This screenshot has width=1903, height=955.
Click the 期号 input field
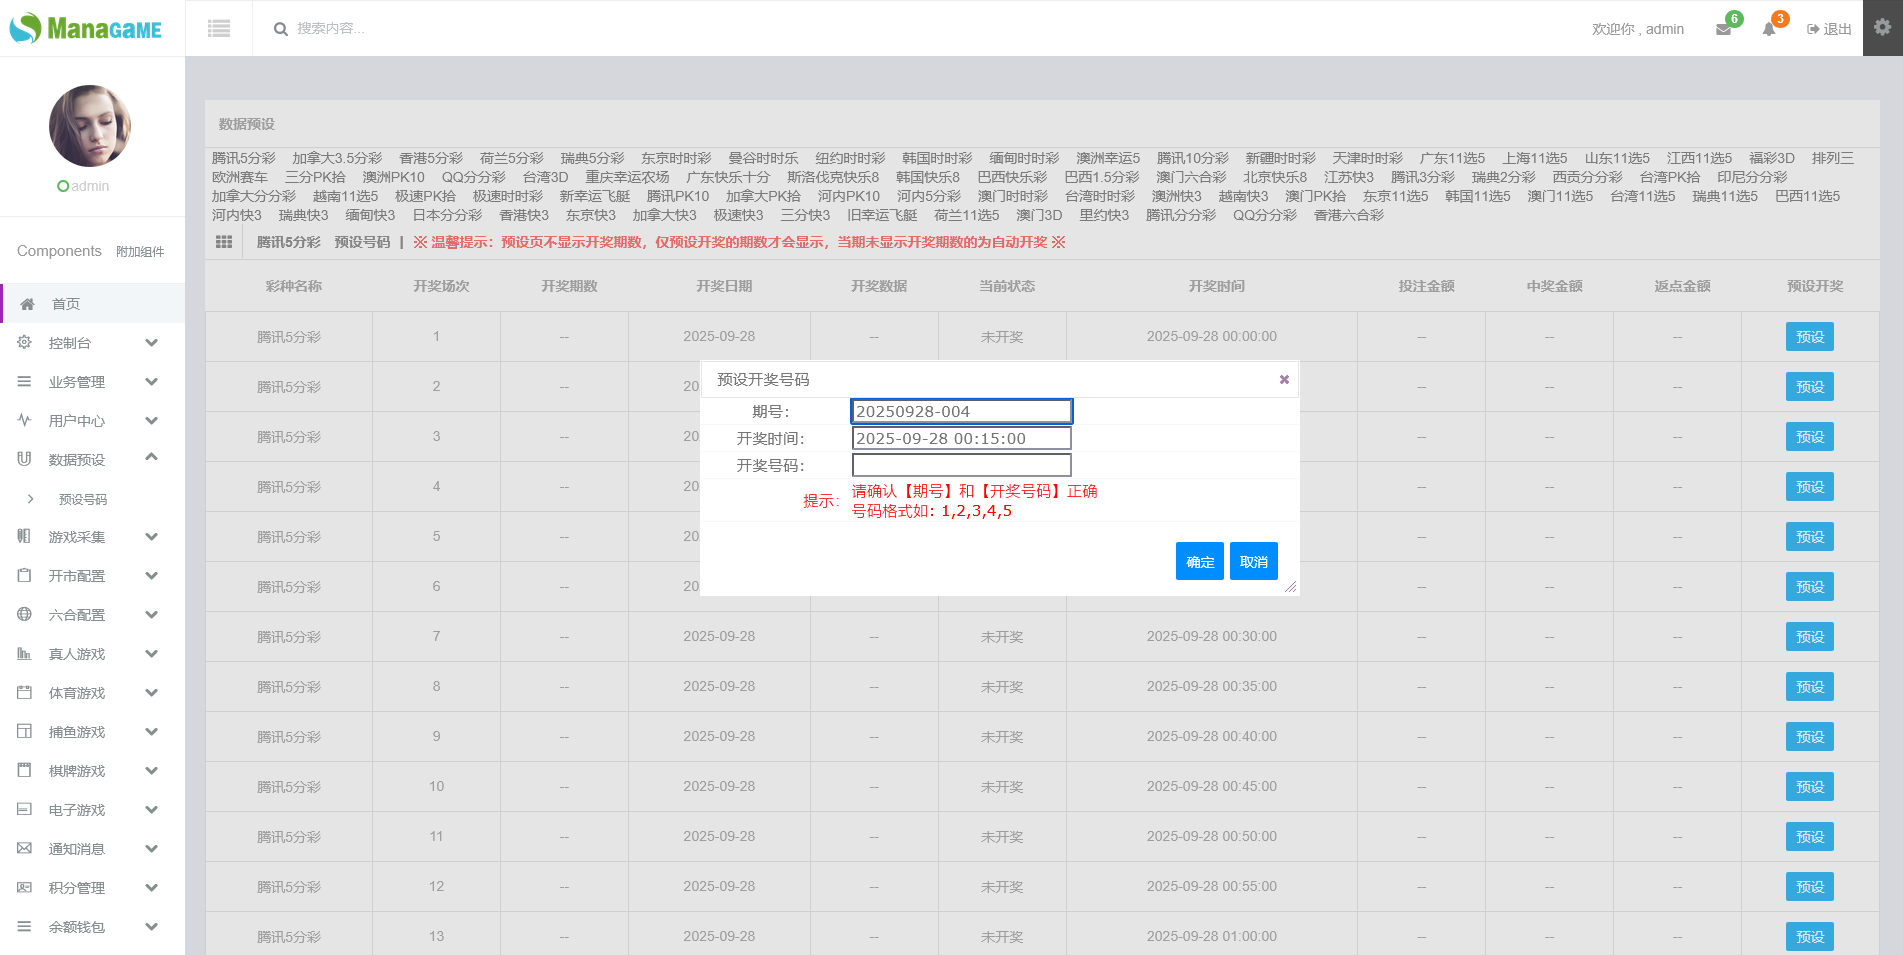(x=961, y=411)
